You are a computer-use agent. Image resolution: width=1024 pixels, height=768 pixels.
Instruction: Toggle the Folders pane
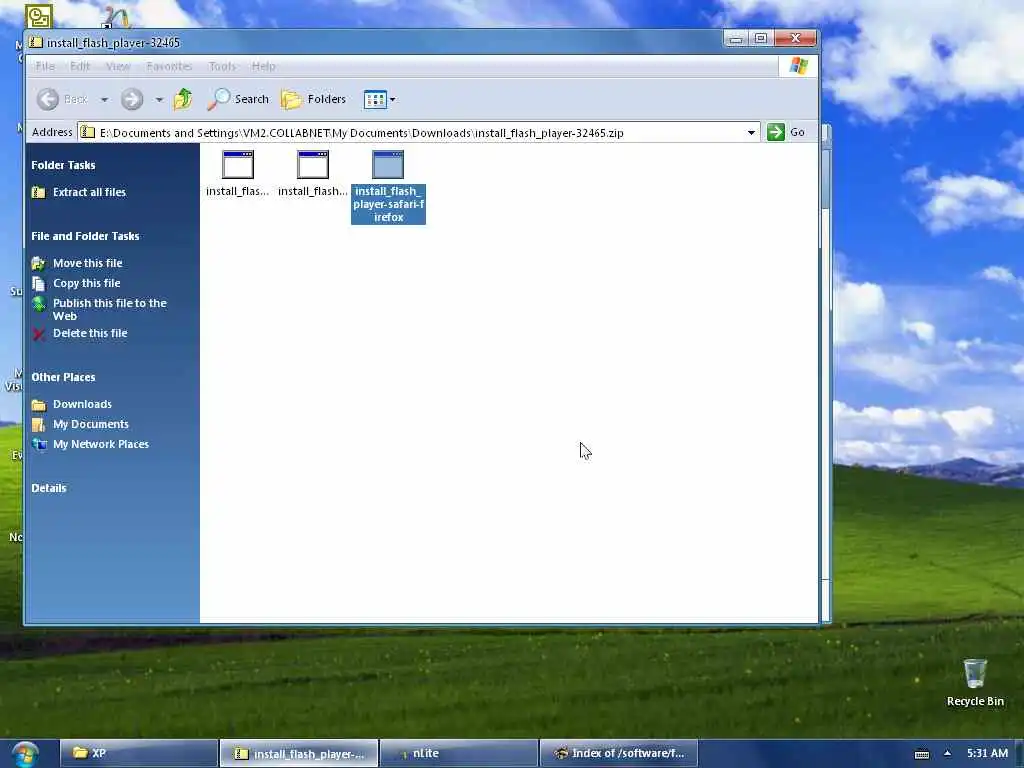click(313, 99)
